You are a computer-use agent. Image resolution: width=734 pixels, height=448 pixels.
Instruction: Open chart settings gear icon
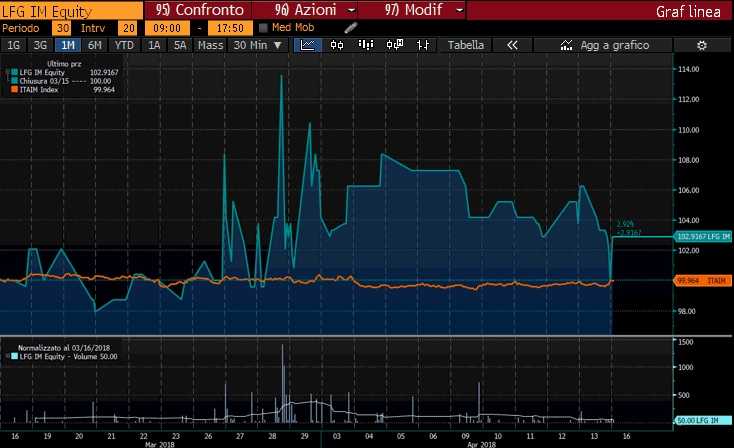coord(701,45)
